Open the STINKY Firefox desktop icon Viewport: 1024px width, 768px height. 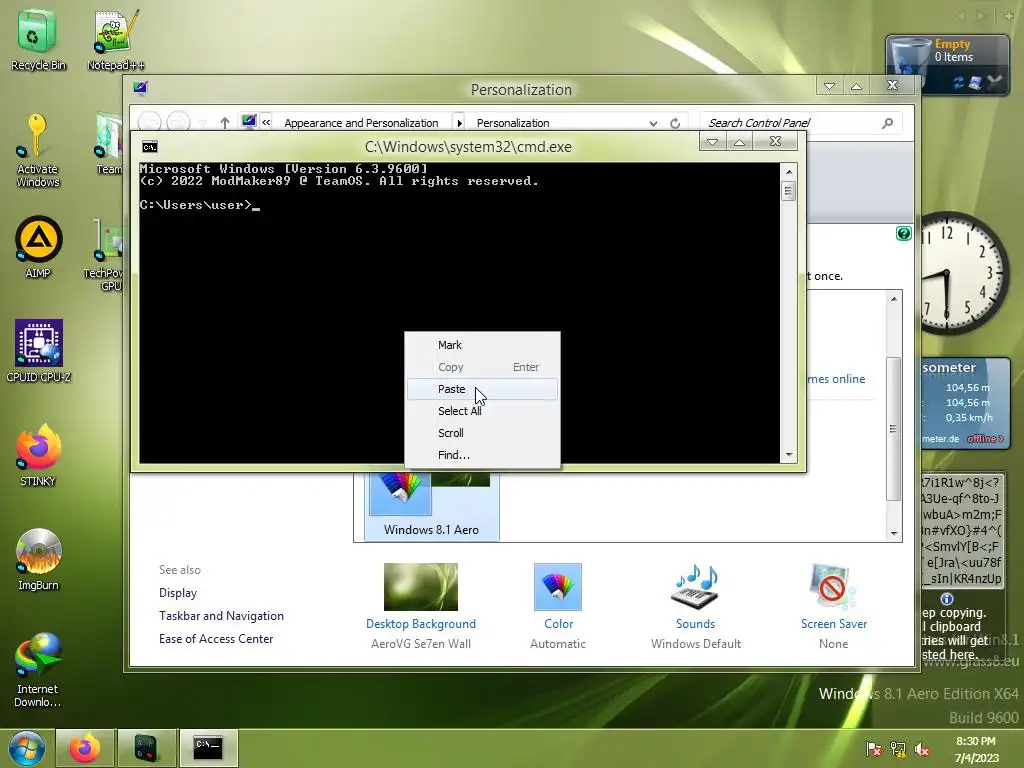[x=38, y=455]
